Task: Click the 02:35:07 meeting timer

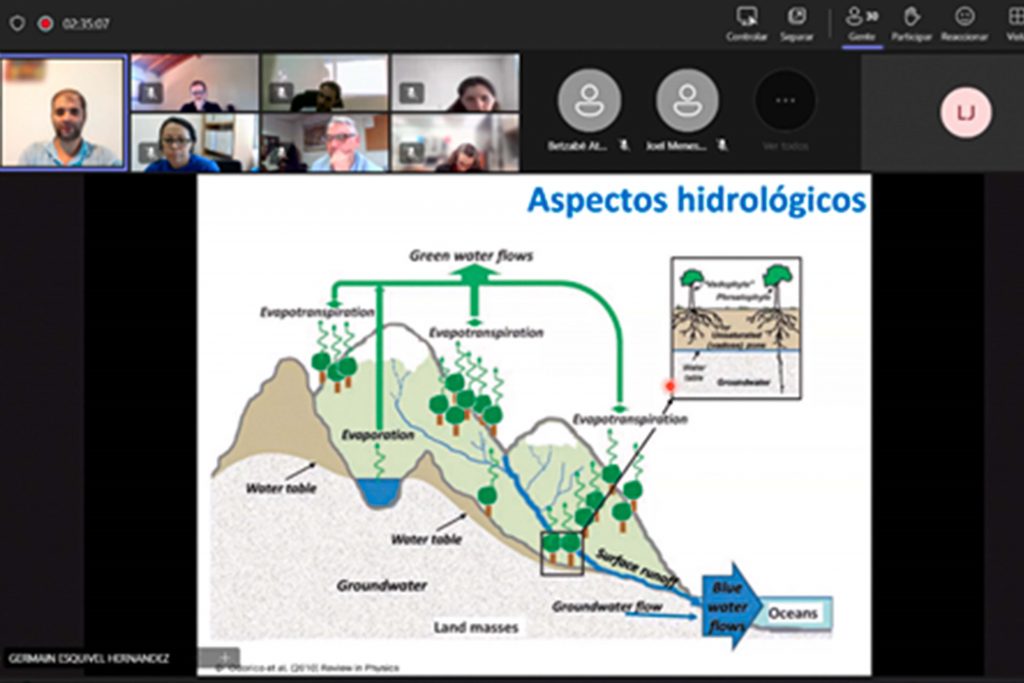Action: [x=86, y=24]
